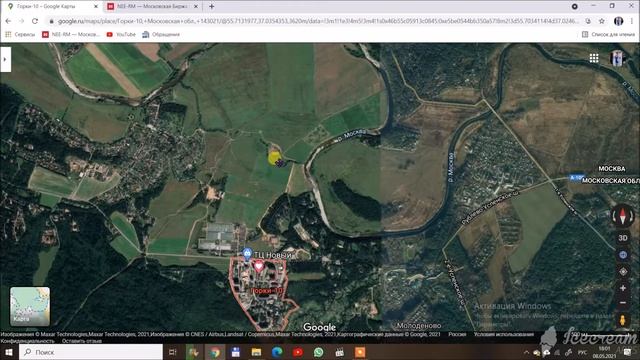The height and width of the screenshot is (360, 640).
Task: Click the РУС language indicator
Action: (x=582, y=352)
